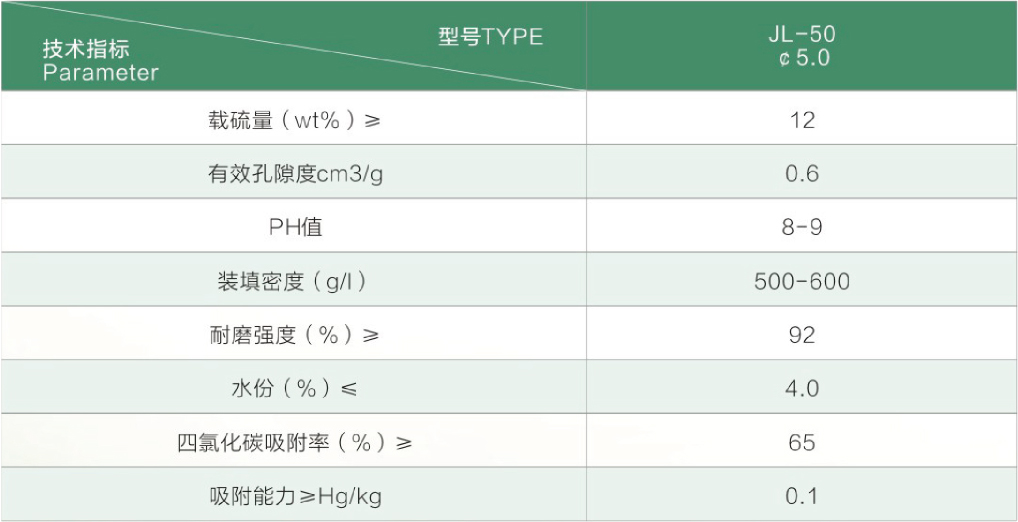The height and width of the screenshot is (522, 1018).
Task: Select the 技术指标 Parameter header text
Action: coord(101,60)
